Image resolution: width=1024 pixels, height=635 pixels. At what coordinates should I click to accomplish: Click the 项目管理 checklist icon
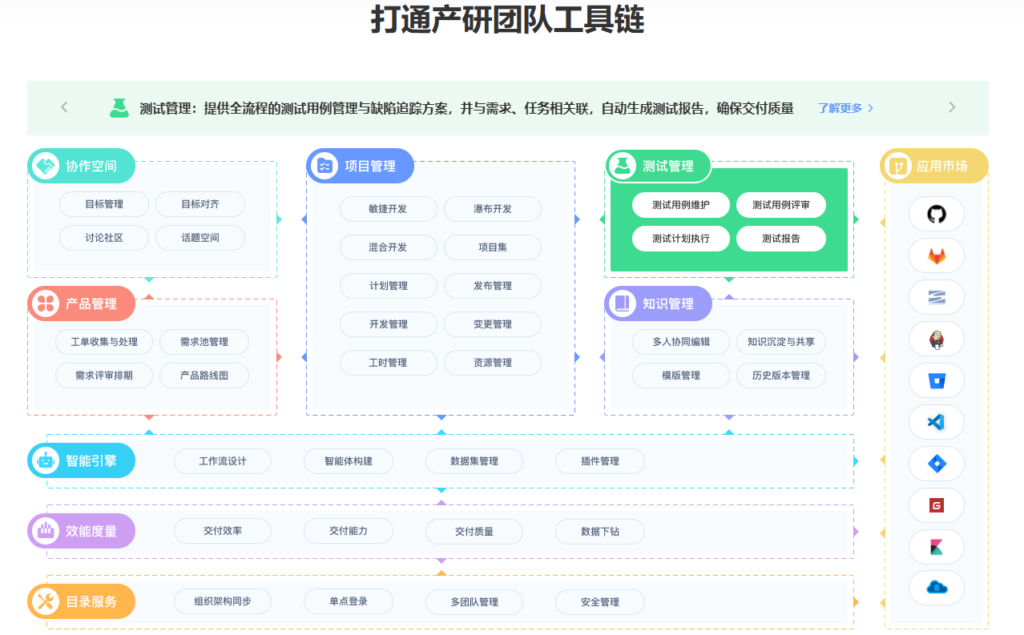325,166
